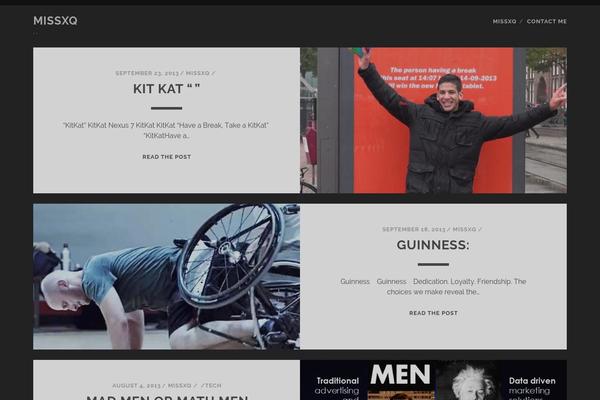Open the MISSXQ author link on the KIT KAT post

click(x=197, y=73)
